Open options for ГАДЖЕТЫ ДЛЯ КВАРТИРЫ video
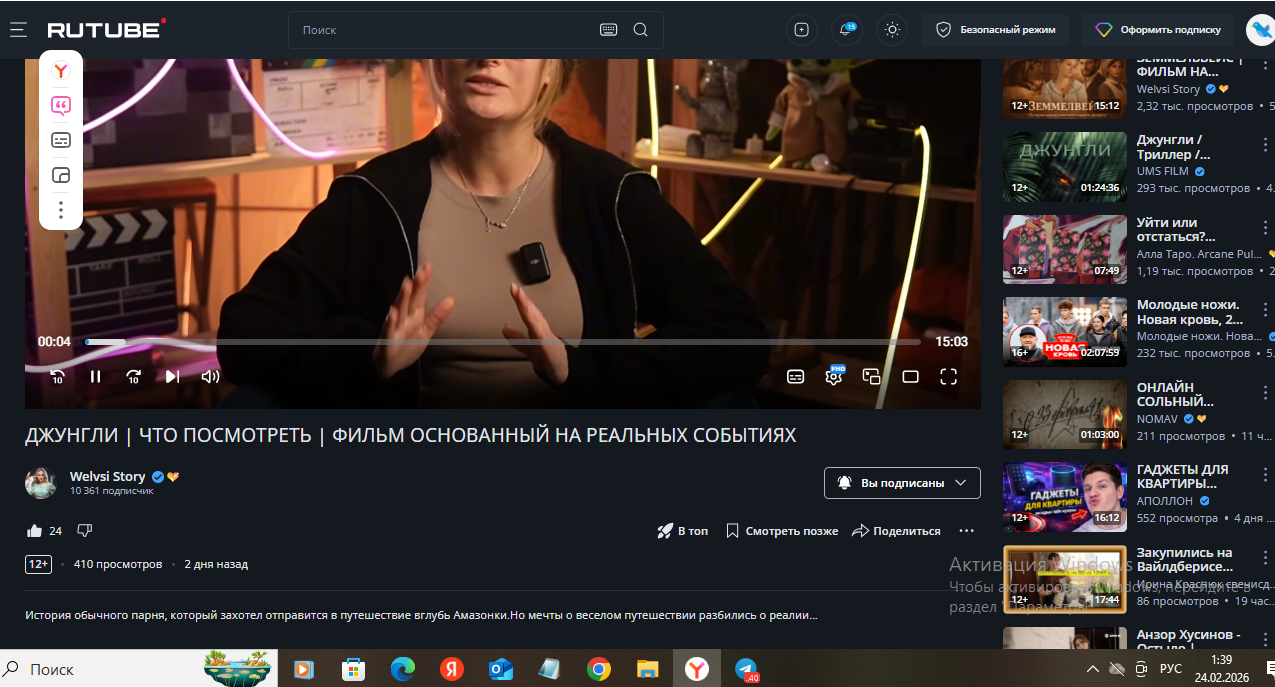This screenshot has width=1275, height=687. 1265,476
